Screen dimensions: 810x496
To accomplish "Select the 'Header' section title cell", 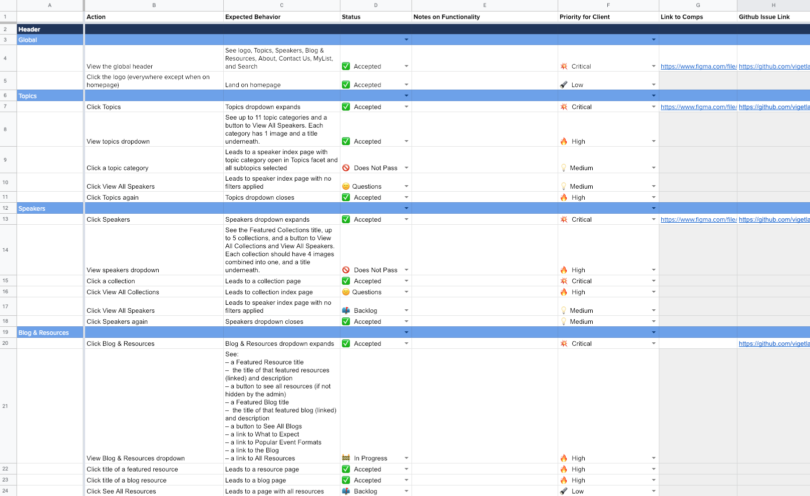I will coord(50,29).
